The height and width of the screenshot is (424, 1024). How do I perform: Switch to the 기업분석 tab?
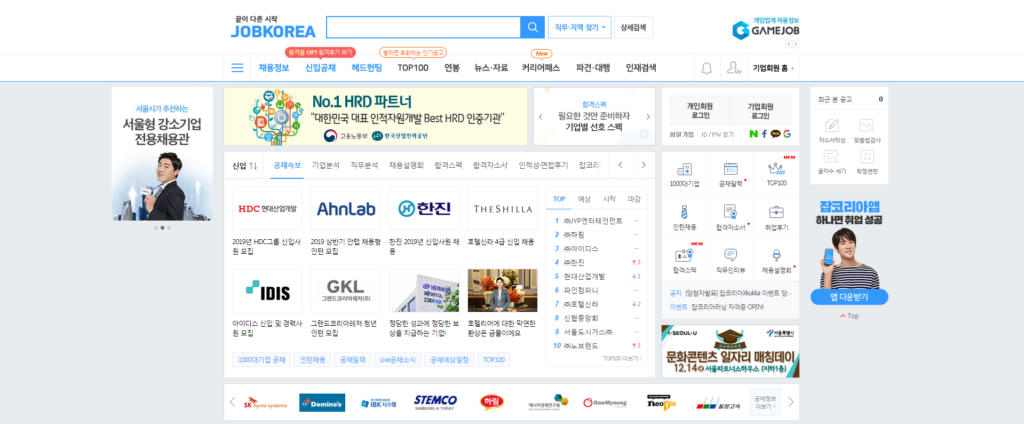326,165
